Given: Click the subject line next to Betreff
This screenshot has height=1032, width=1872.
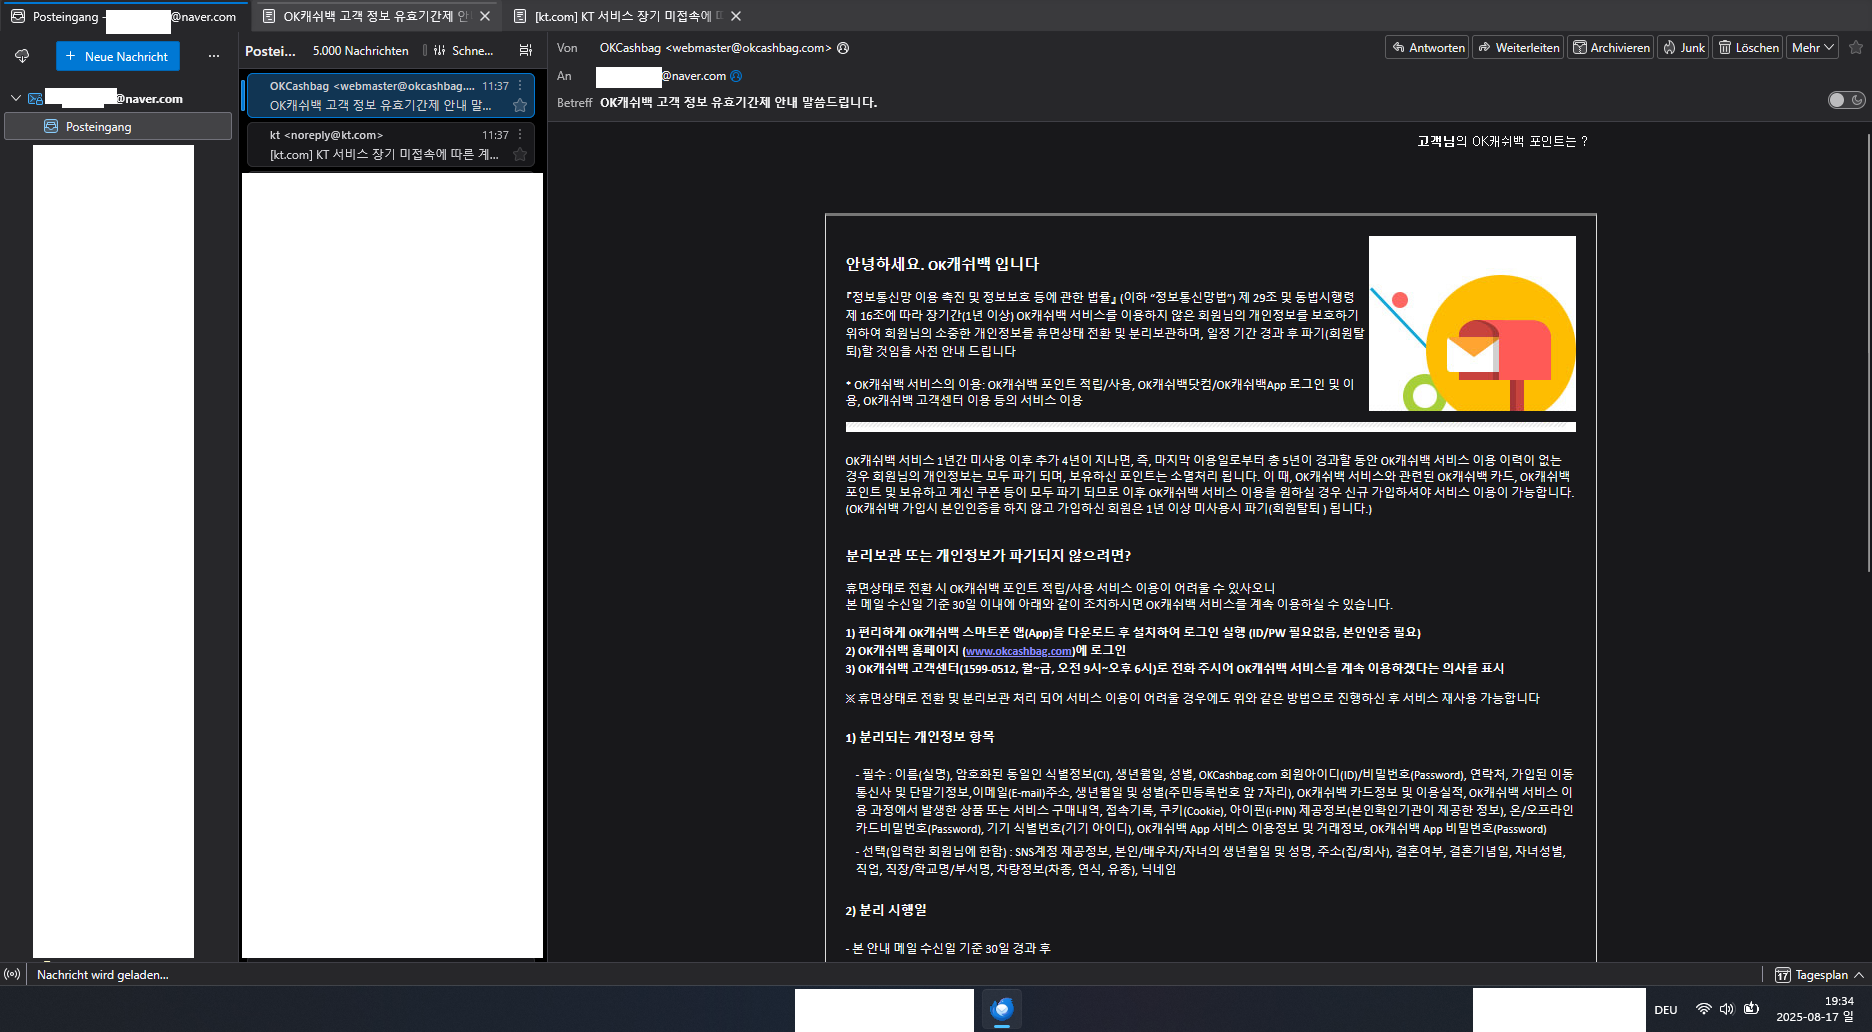Looking at the screenshot, I should click(x=738, y=102).
